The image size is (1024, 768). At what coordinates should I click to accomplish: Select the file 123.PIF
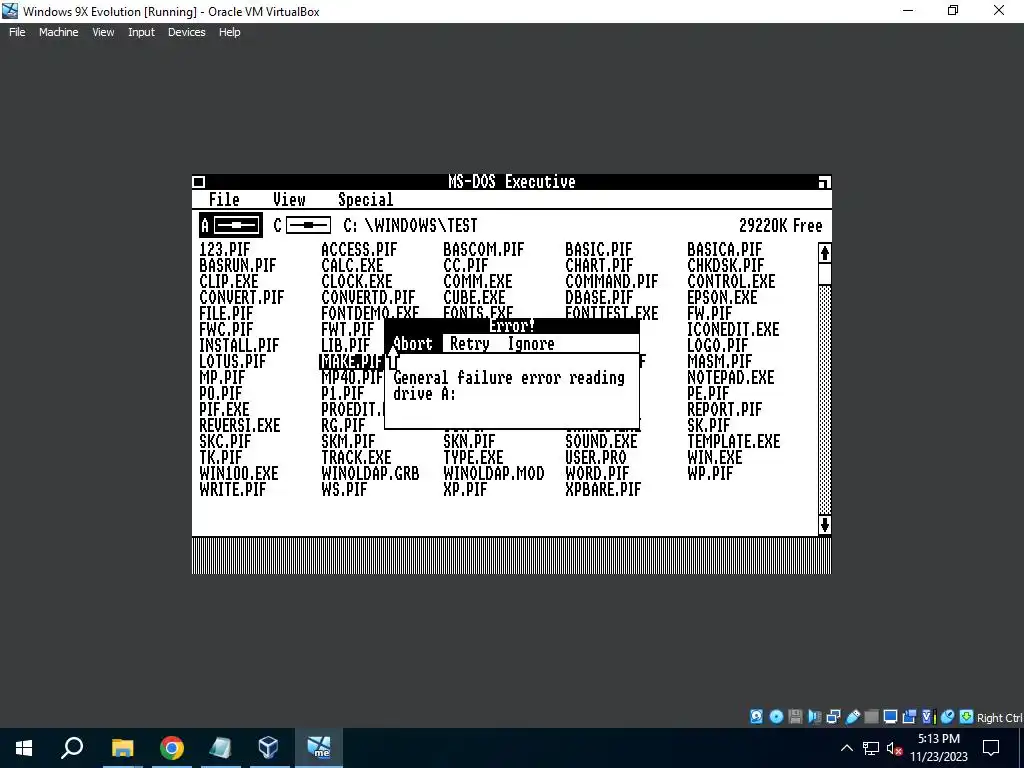225,249
